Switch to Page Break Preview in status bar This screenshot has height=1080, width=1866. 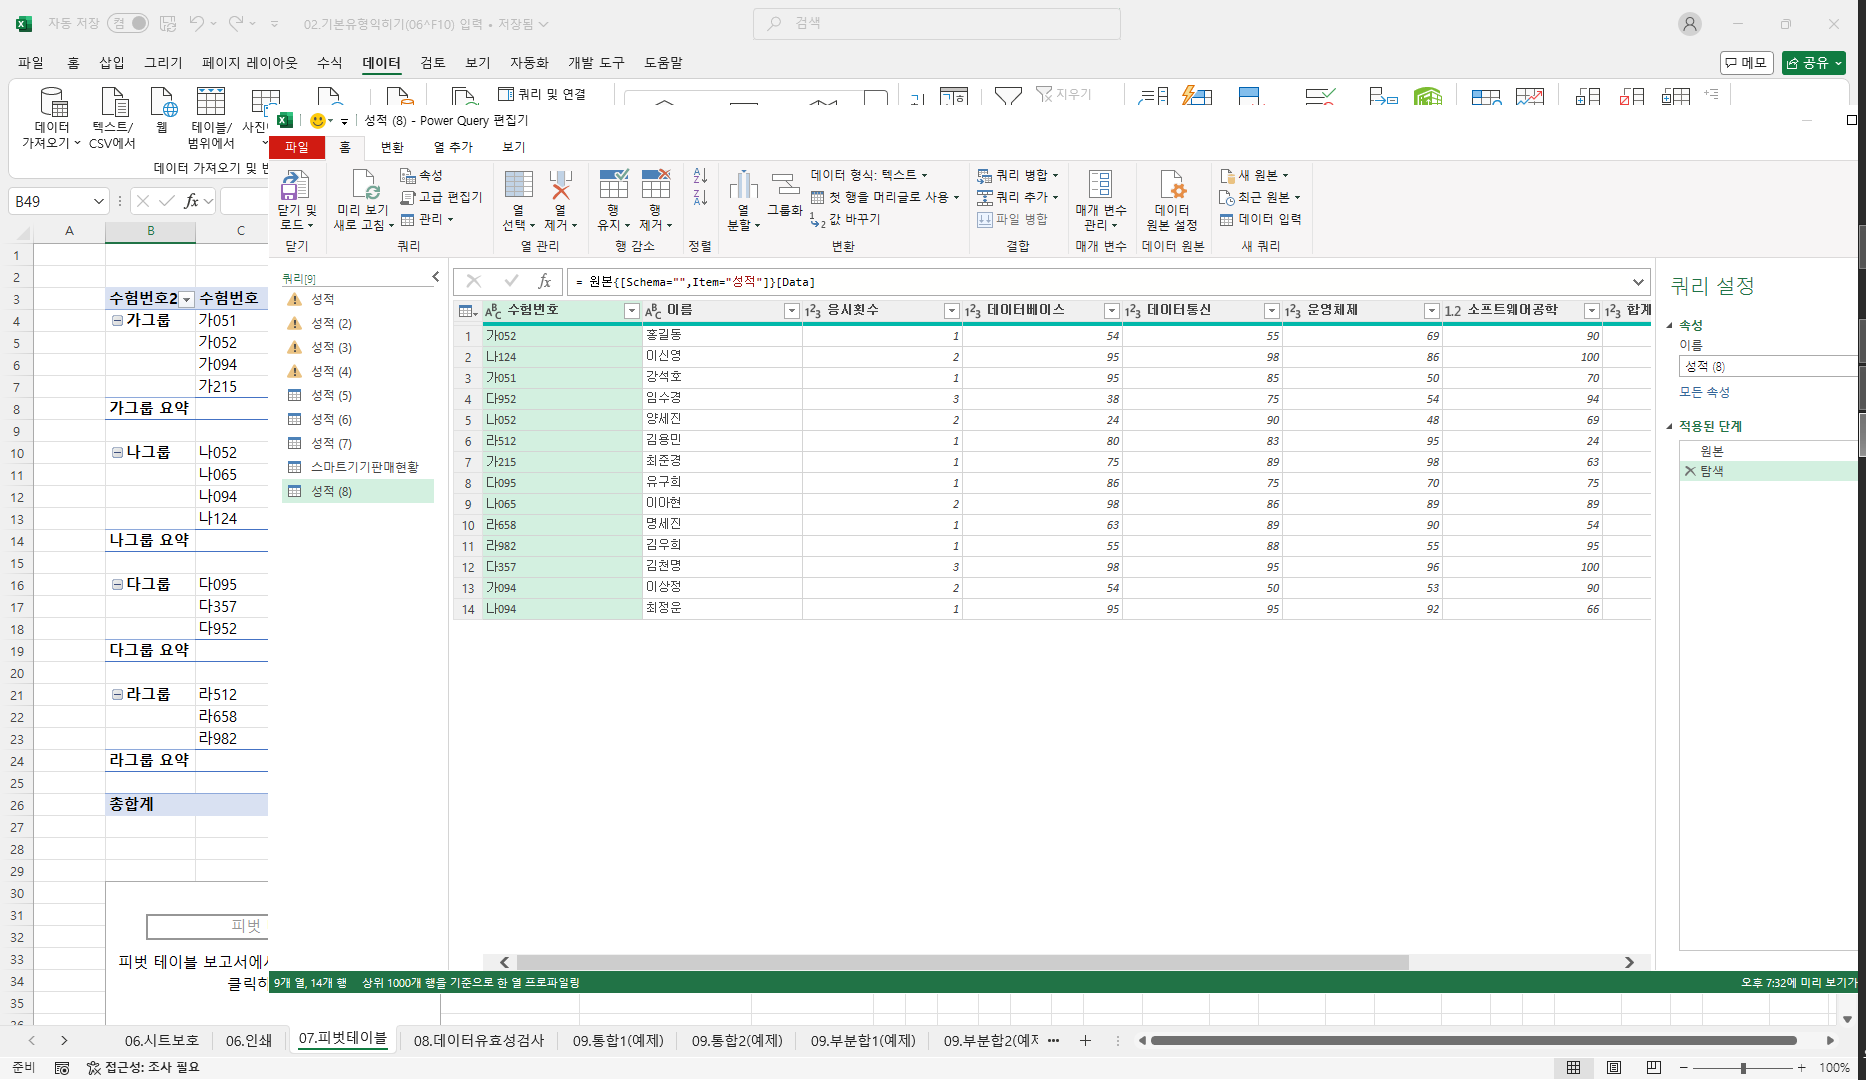(1654, 1068)
